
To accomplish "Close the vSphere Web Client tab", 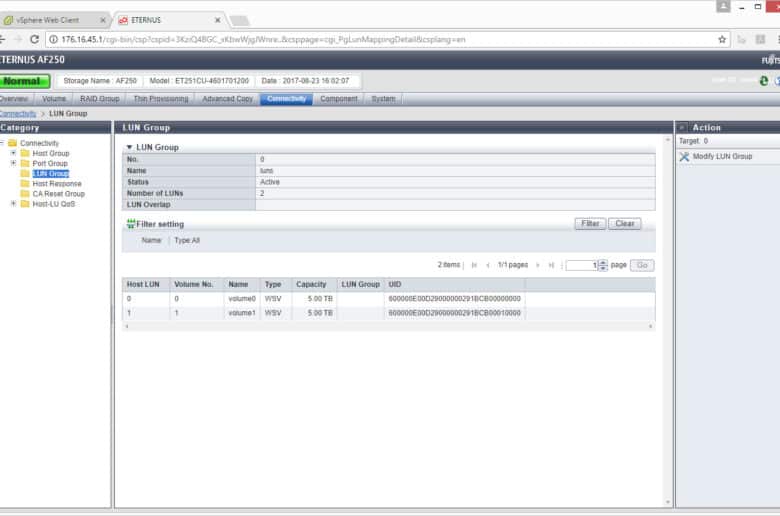I will [103, 20].
